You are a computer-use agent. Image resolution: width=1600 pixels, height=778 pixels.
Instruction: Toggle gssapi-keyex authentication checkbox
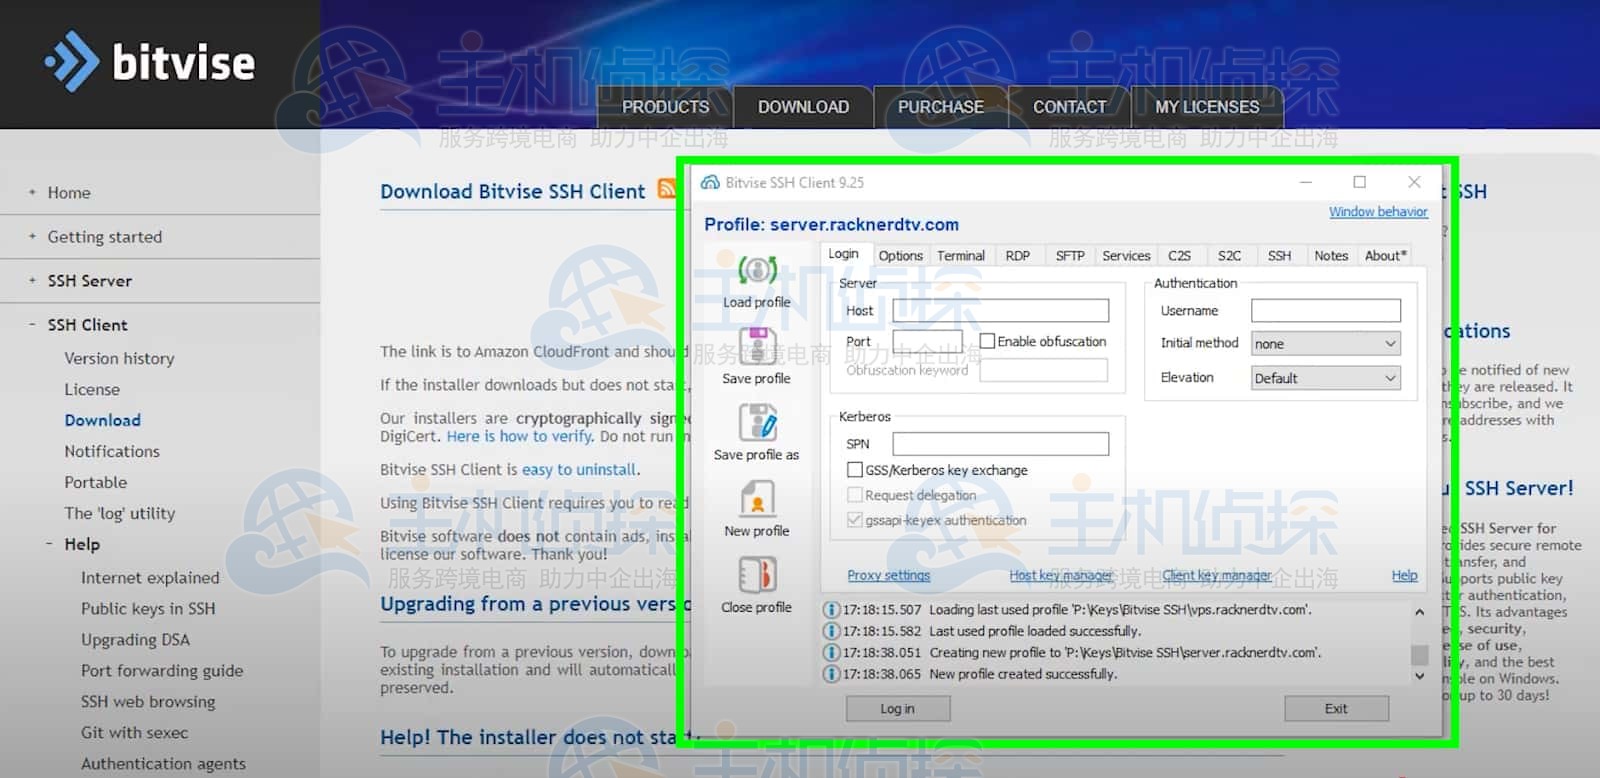pos(854,520)
